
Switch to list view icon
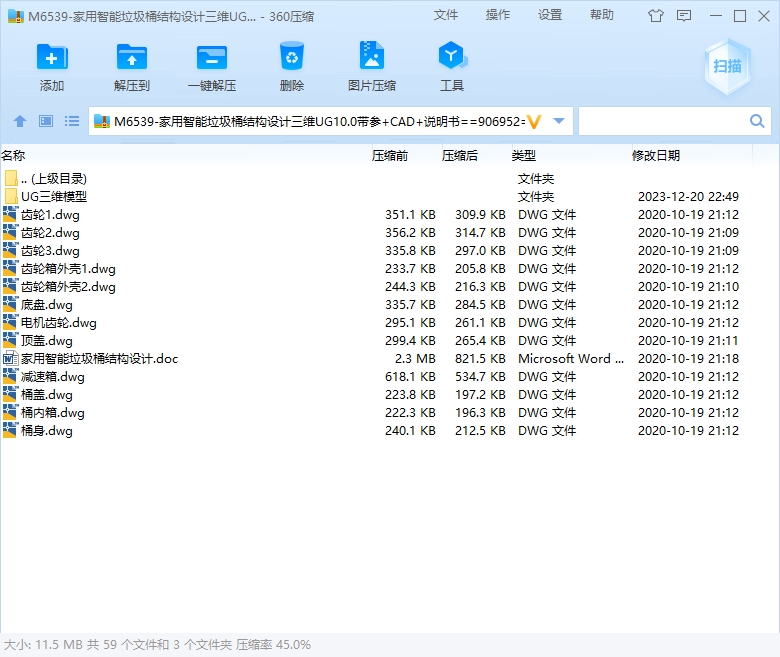point(72,121)
